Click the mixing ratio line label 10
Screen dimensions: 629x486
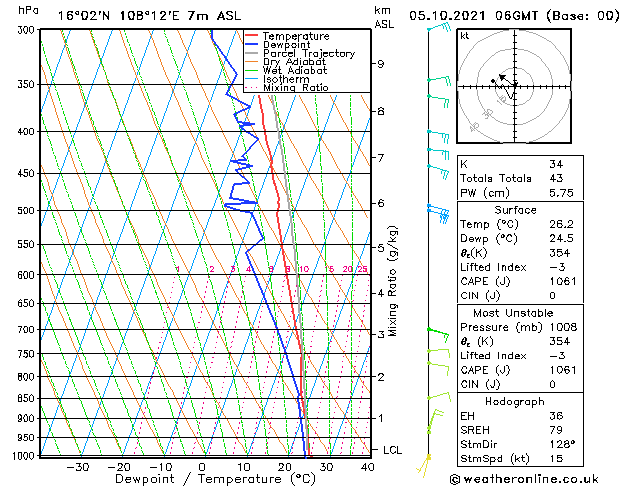[x=304, y=269]
